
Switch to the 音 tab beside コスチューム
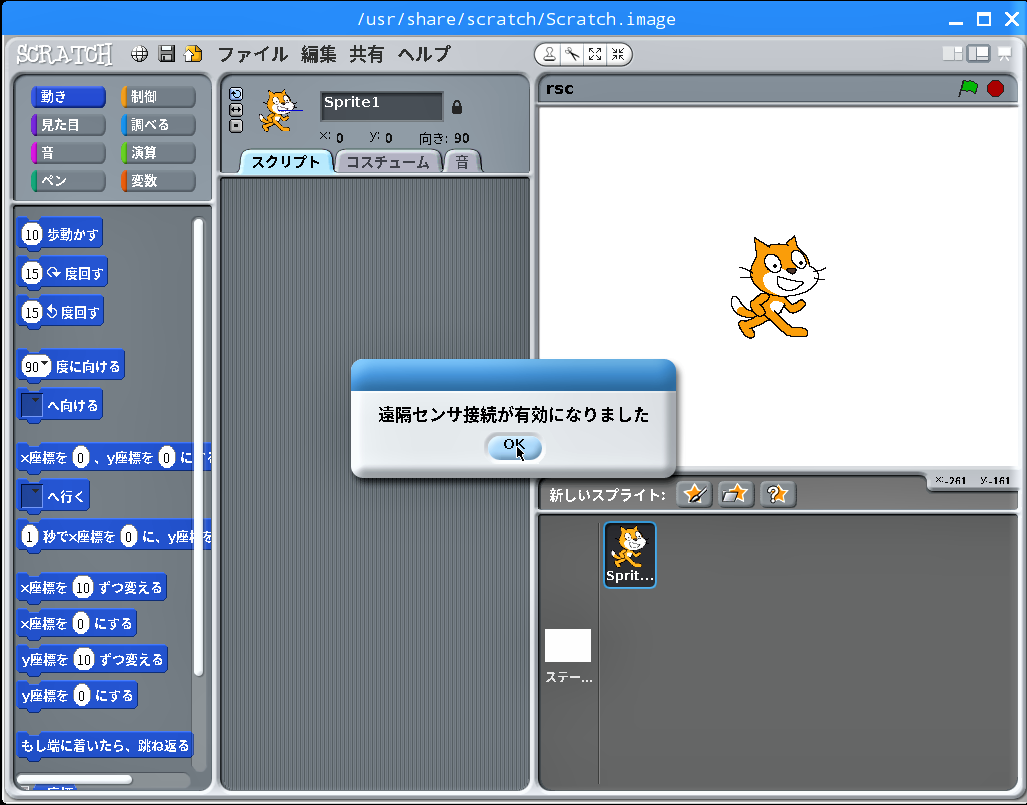tap(462, 162)
